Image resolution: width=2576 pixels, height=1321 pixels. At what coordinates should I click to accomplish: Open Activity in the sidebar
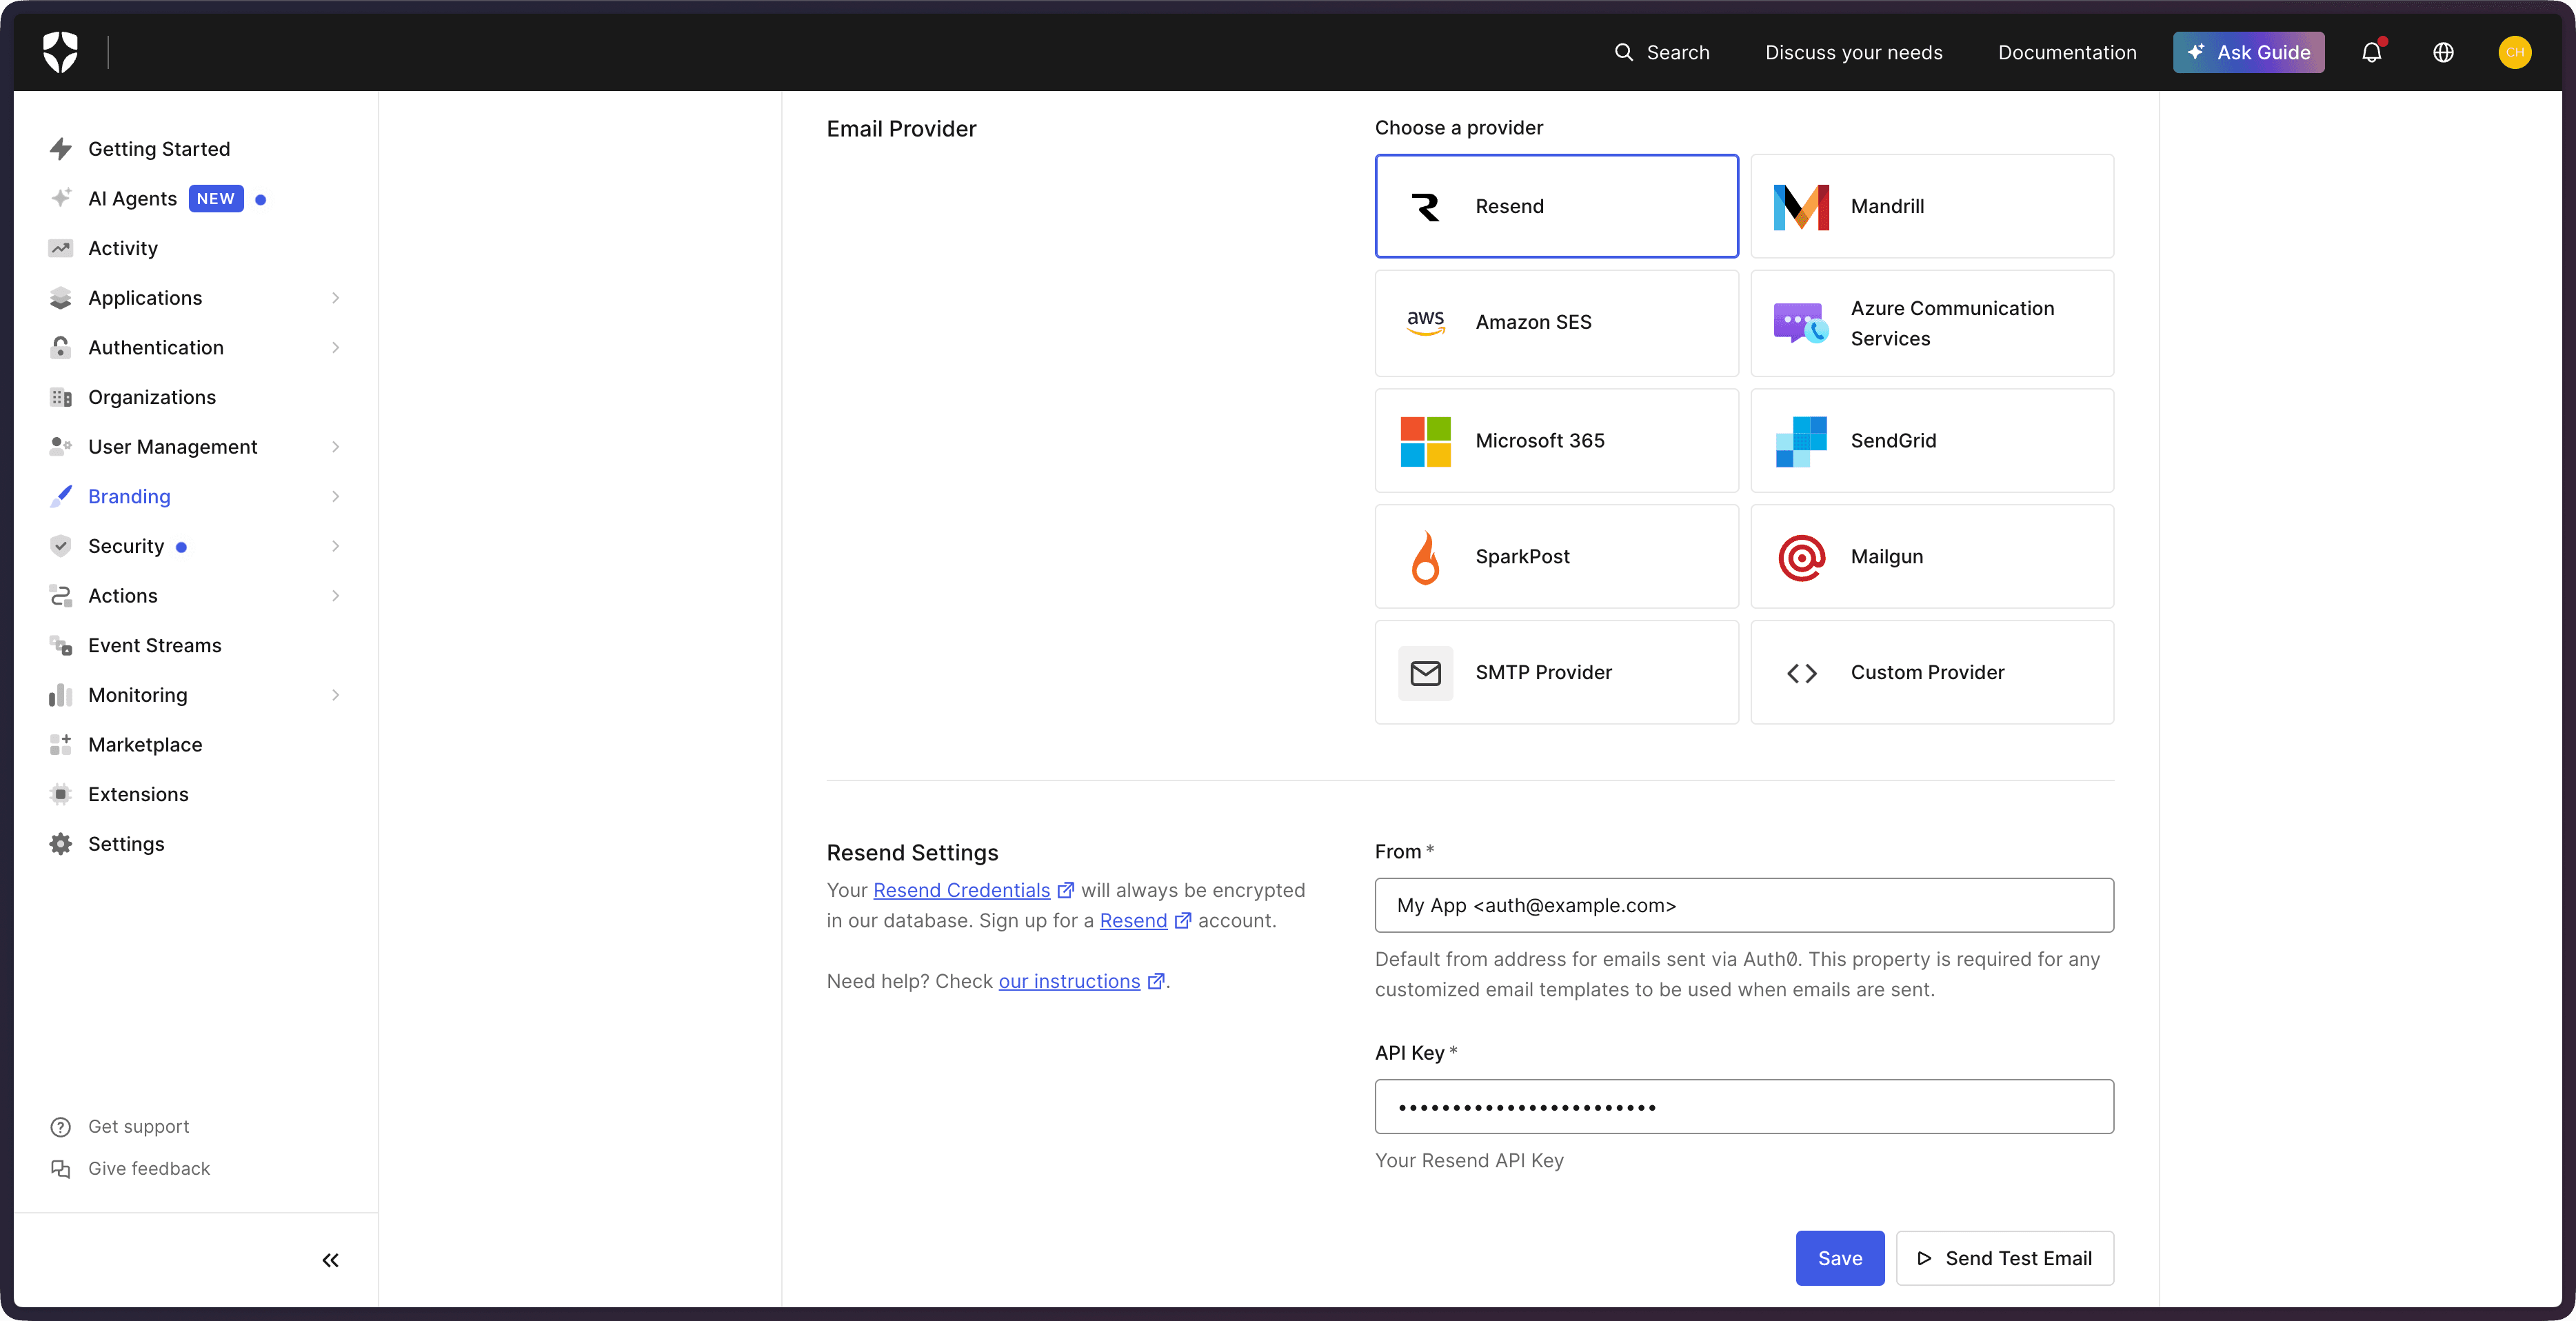point(123,248)
